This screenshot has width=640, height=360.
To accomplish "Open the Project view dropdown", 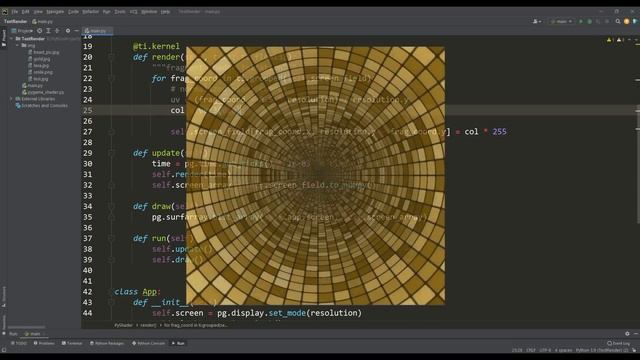I will pyautogui.click(x=22, y=31).
